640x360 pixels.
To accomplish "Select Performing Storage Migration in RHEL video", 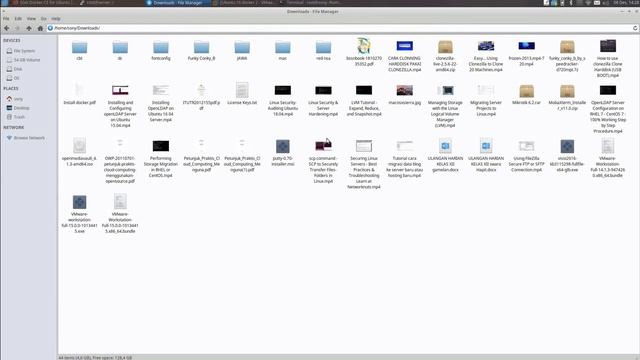I will coord(161,158).
